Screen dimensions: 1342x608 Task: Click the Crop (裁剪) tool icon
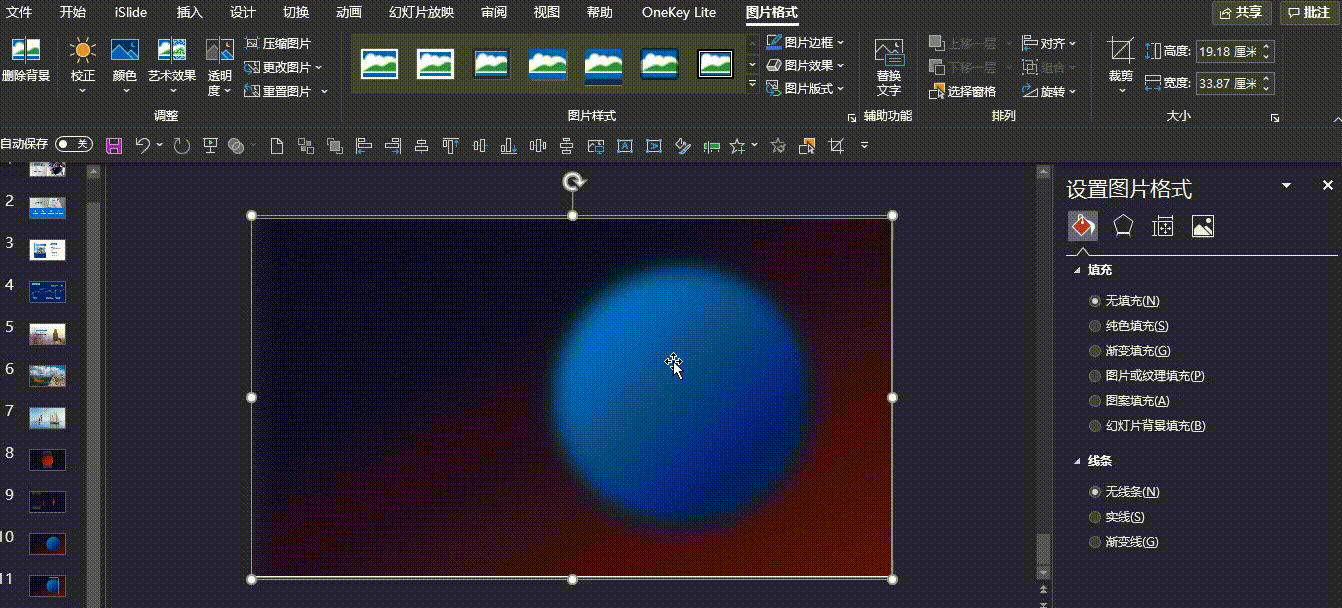point(1121,52)
